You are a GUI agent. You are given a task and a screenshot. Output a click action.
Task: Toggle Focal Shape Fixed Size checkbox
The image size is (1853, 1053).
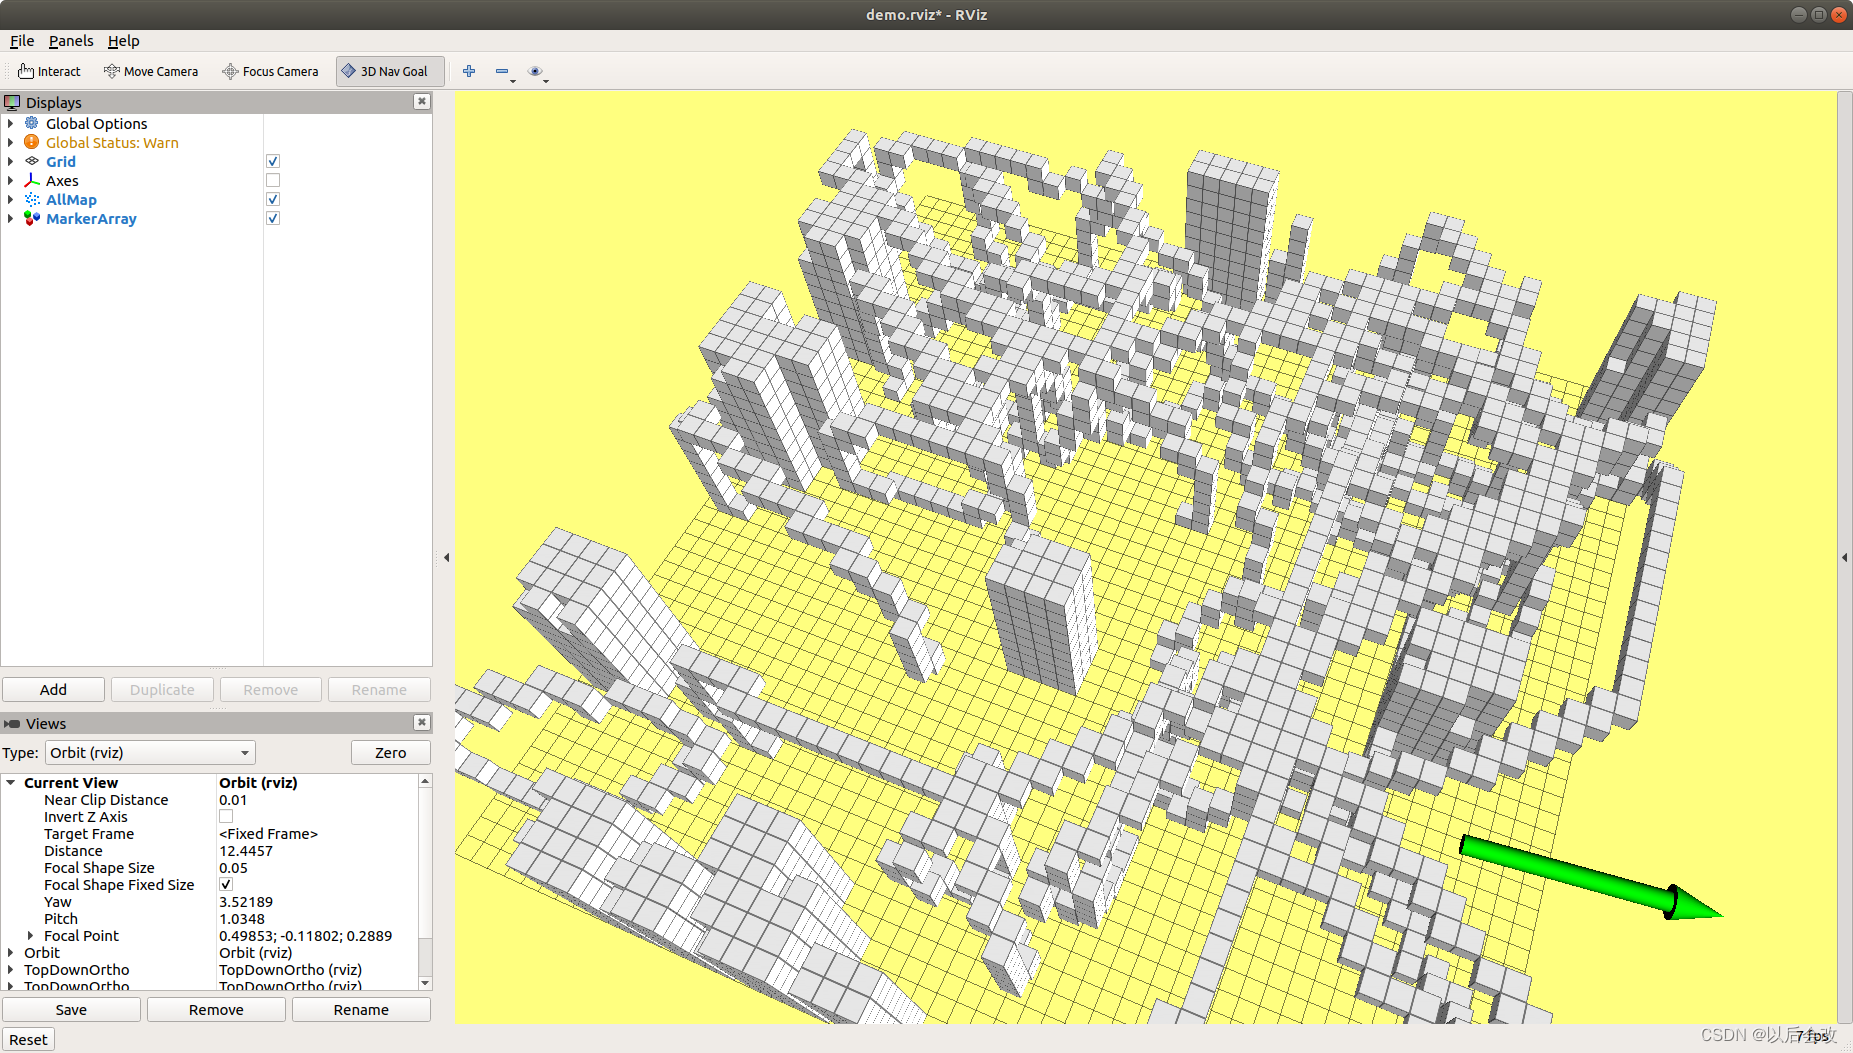tap(226, 885)
